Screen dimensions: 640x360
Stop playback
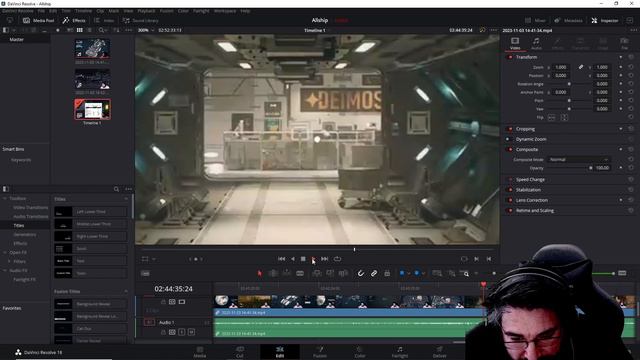[x=303, y=259]
